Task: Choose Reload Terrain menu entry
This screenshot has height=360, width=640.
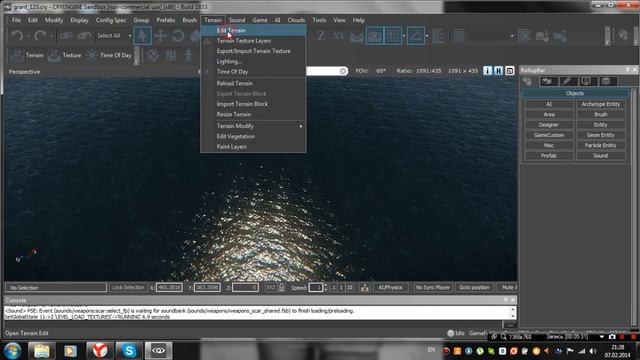Action: click(x=253, y=83)
